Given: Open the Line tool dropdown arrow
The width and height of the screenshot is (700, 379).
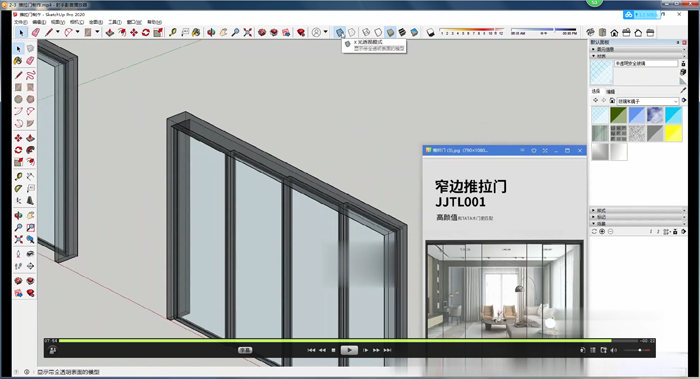Looking at the screenshot, I should (58, 32).
